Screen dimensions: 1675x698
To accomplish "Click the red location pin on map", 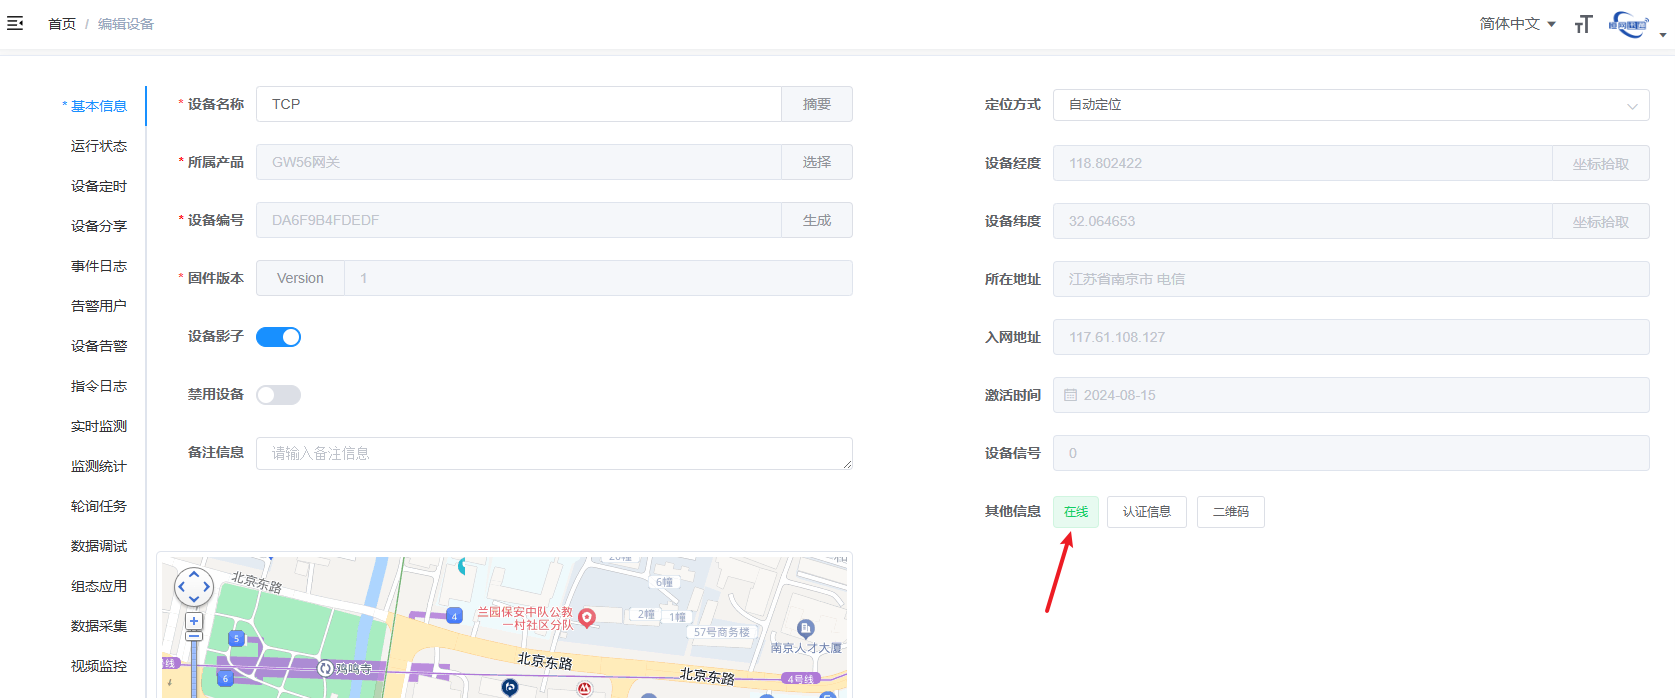I will [x=587, y=618].
